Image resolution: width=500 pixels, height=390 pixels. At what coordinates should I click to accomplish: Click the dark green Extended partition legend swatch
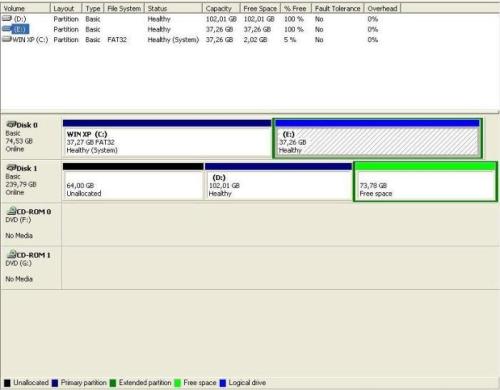pos(113,383)
